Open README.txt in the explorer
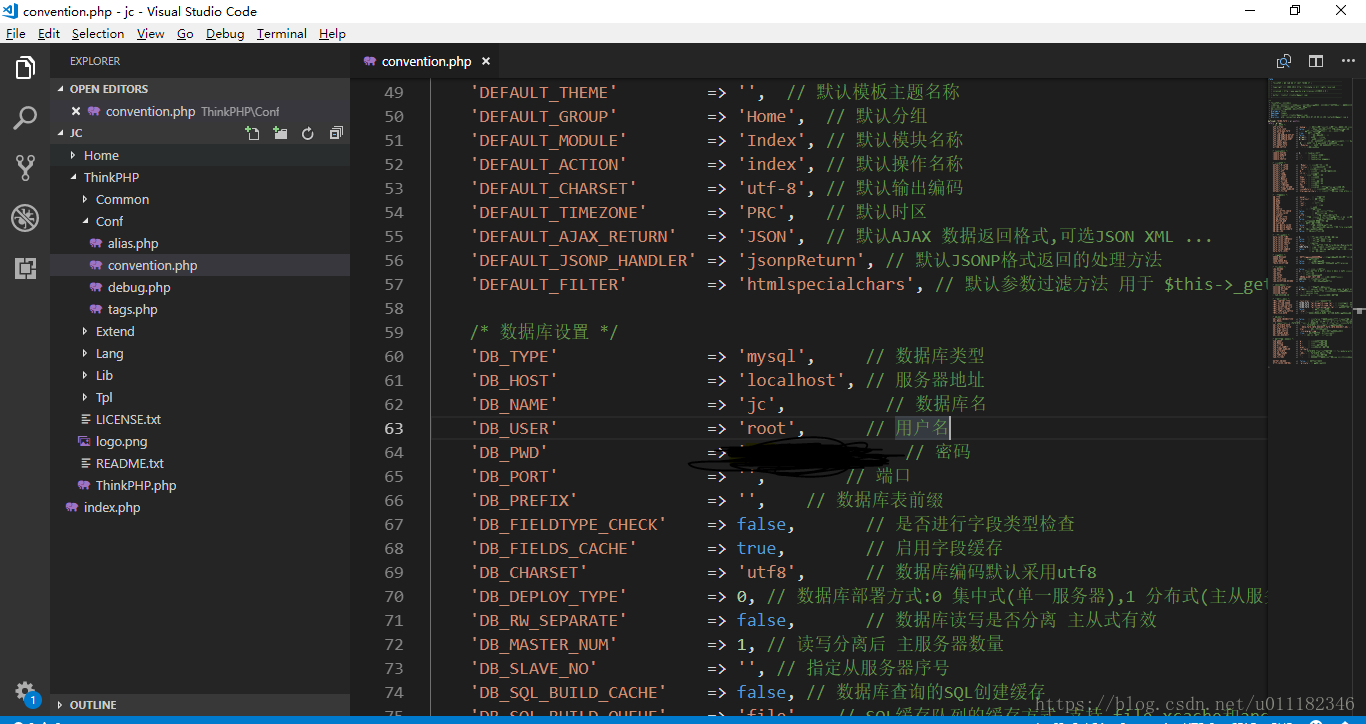Viewport: 1366px width, 724px height. pyautogui.click(x=200, y=463)
